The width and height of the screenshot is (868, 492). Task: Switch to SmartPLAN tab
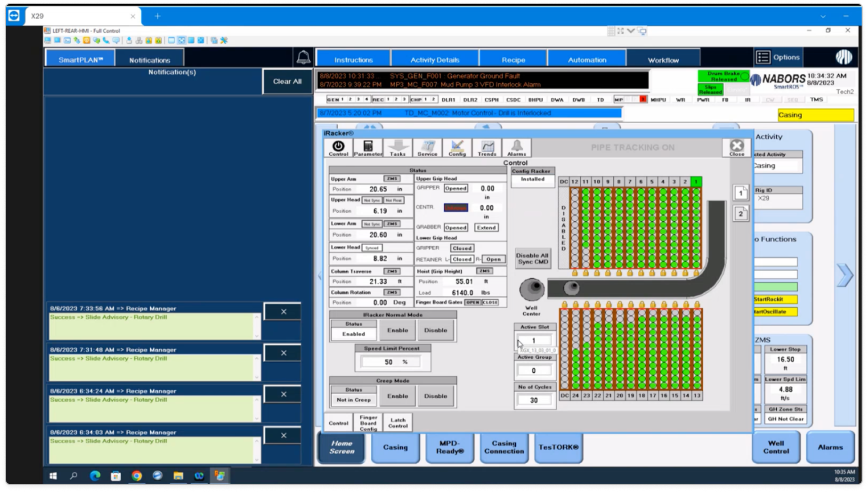[81, 60]
